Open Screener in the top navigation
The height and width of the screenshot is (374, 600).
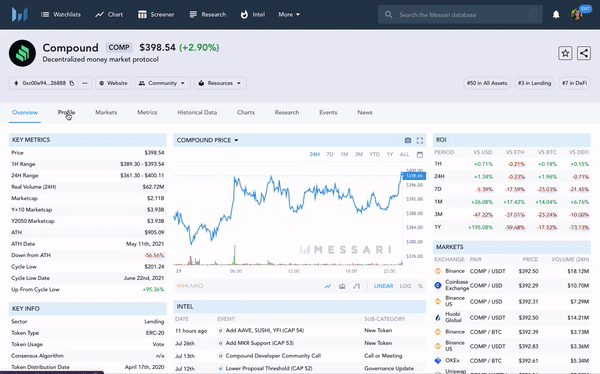[x=156, y=15]
